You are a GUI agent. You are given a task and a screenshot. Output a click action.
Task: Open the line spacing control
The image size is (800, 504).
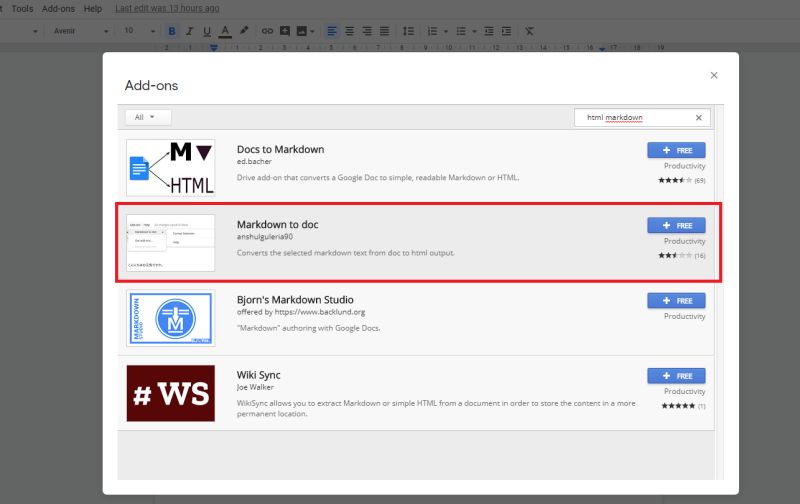[x=408, y=31]
